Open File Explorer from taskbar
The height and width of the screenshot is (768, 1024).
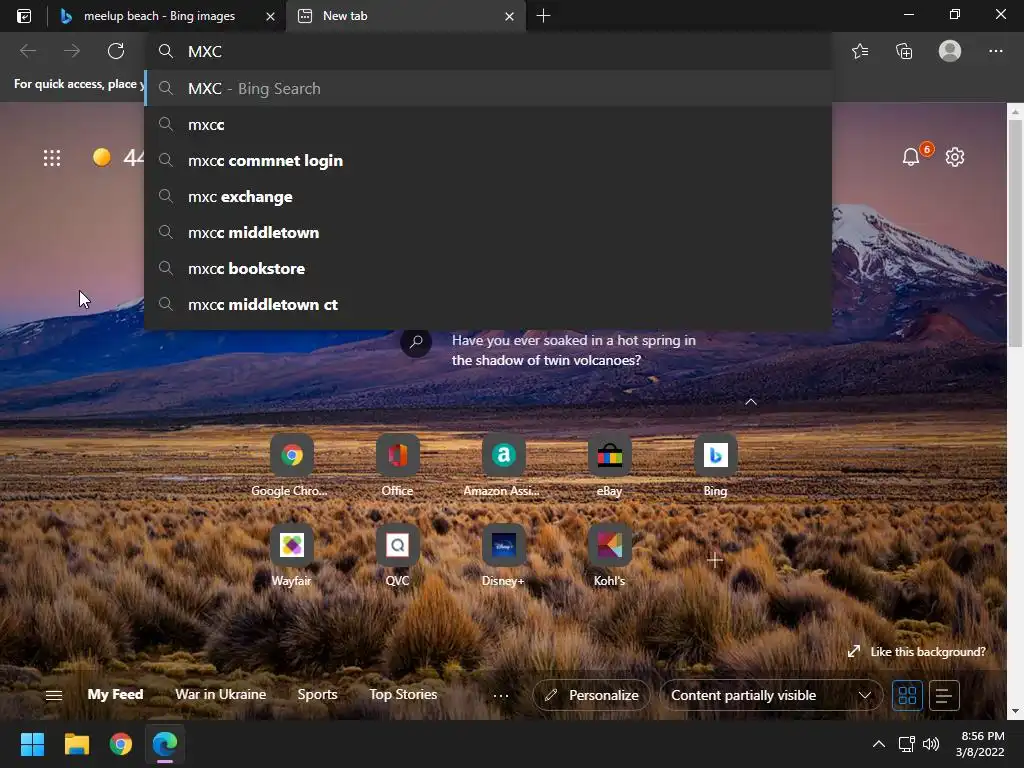point(76,744)
